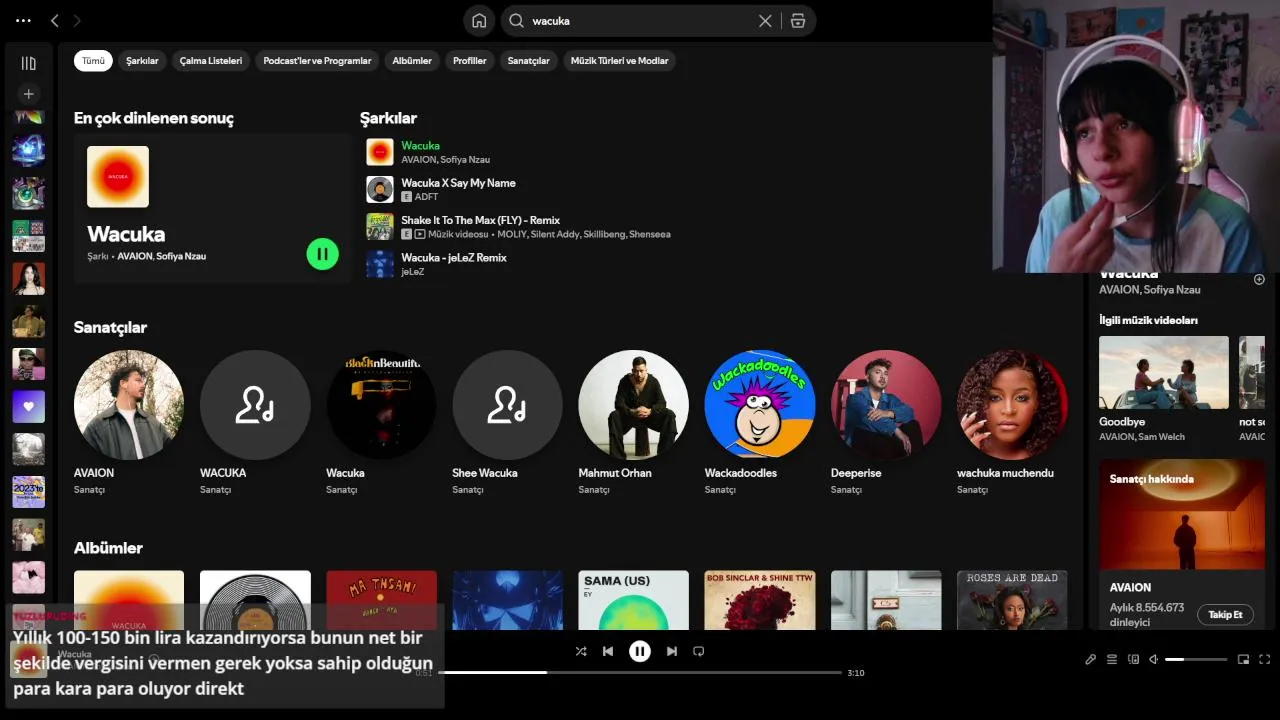
Task: Select Müzik Türleri ve Modlar filter
Action: [619, 61]
